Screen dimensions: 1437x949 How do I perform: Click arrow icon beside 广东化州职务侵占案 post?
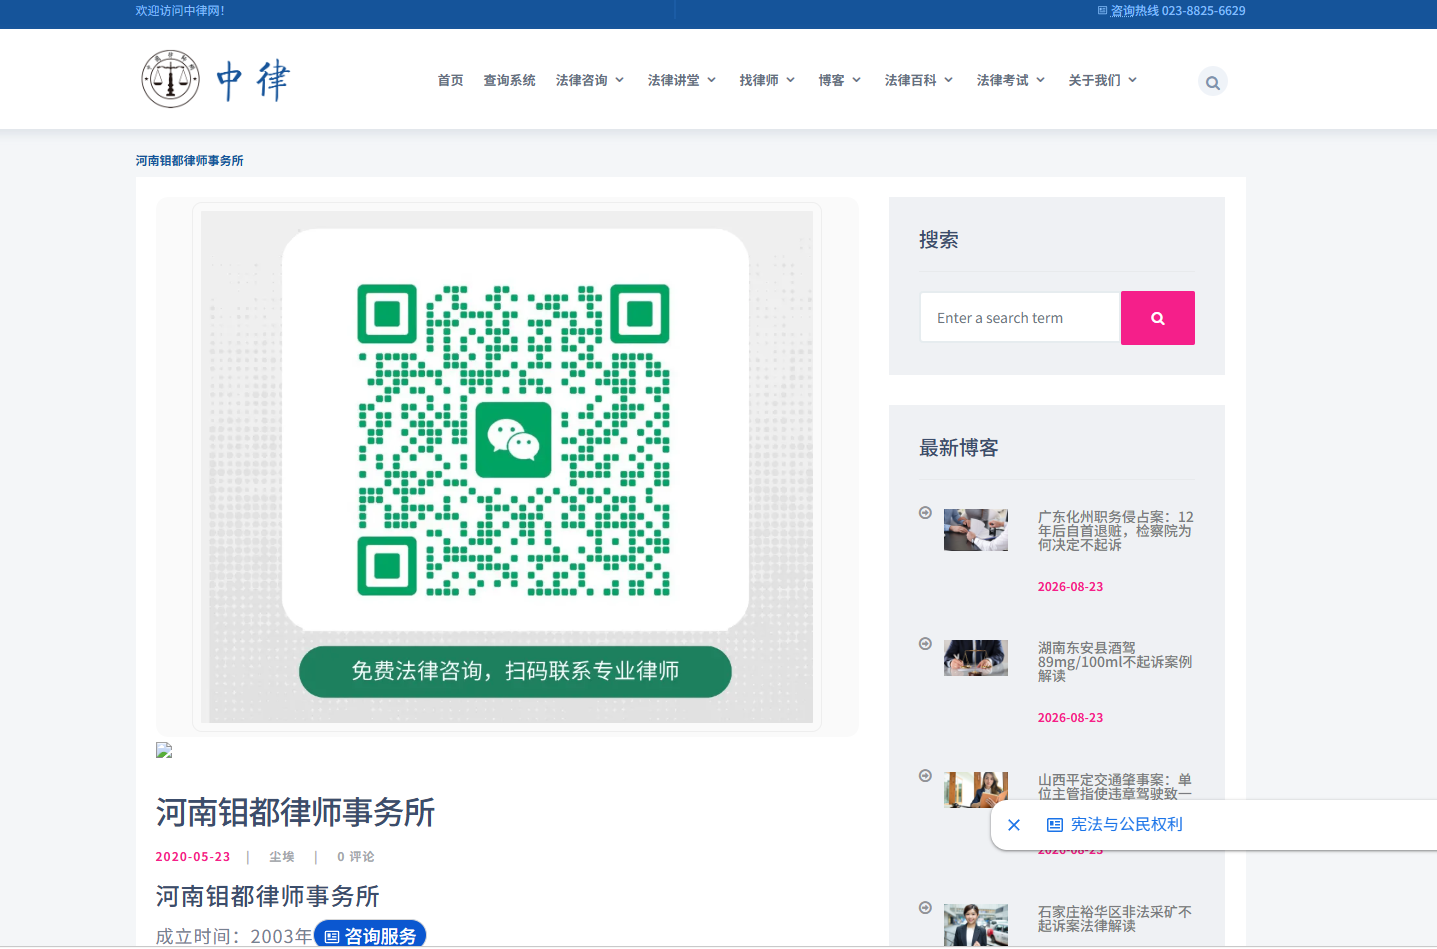[x=925, y=513]
